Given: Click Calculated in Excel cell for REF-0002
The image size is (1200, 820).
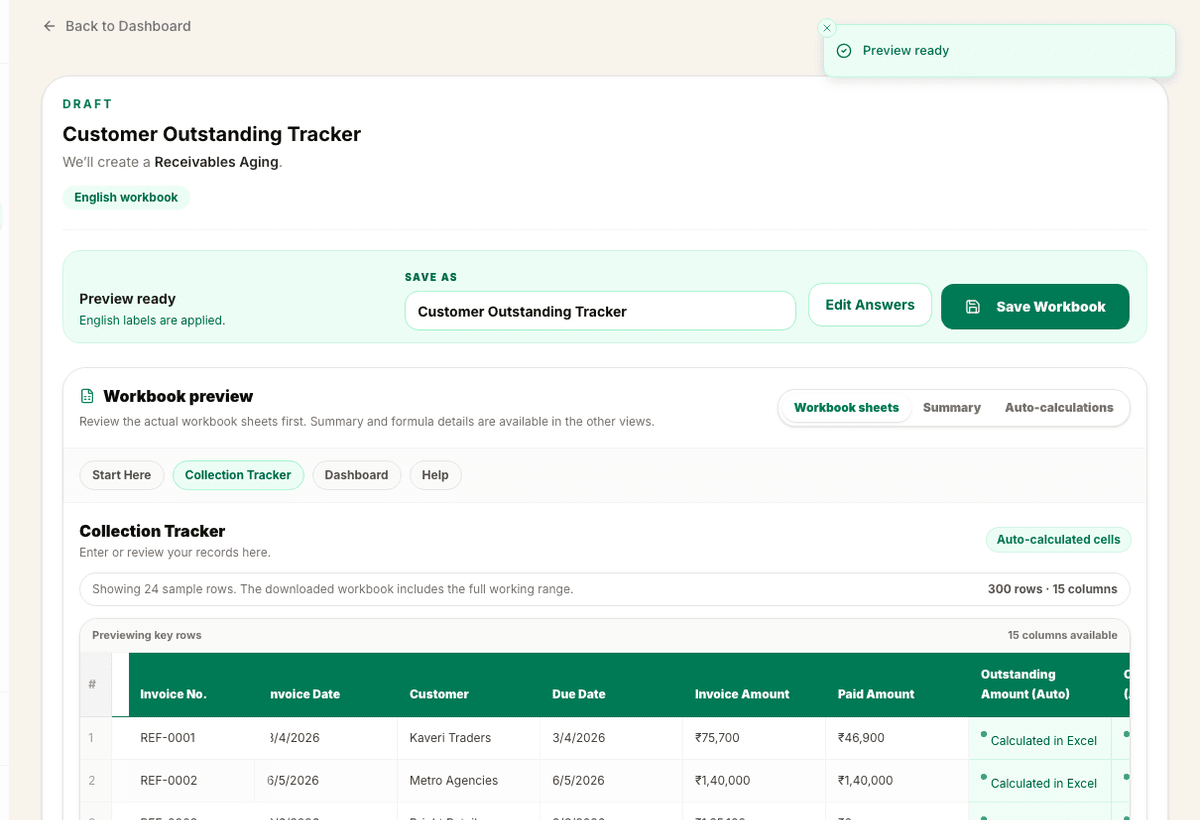Looking at the screenshot, I should pos(1040,783).
